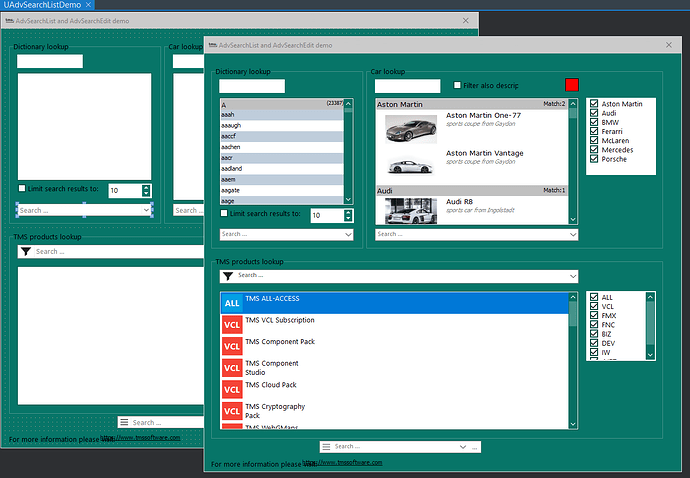Select the Audi R8 car thumbnail
The height and width of the screenshot is (478, 690).
(411, 211)
